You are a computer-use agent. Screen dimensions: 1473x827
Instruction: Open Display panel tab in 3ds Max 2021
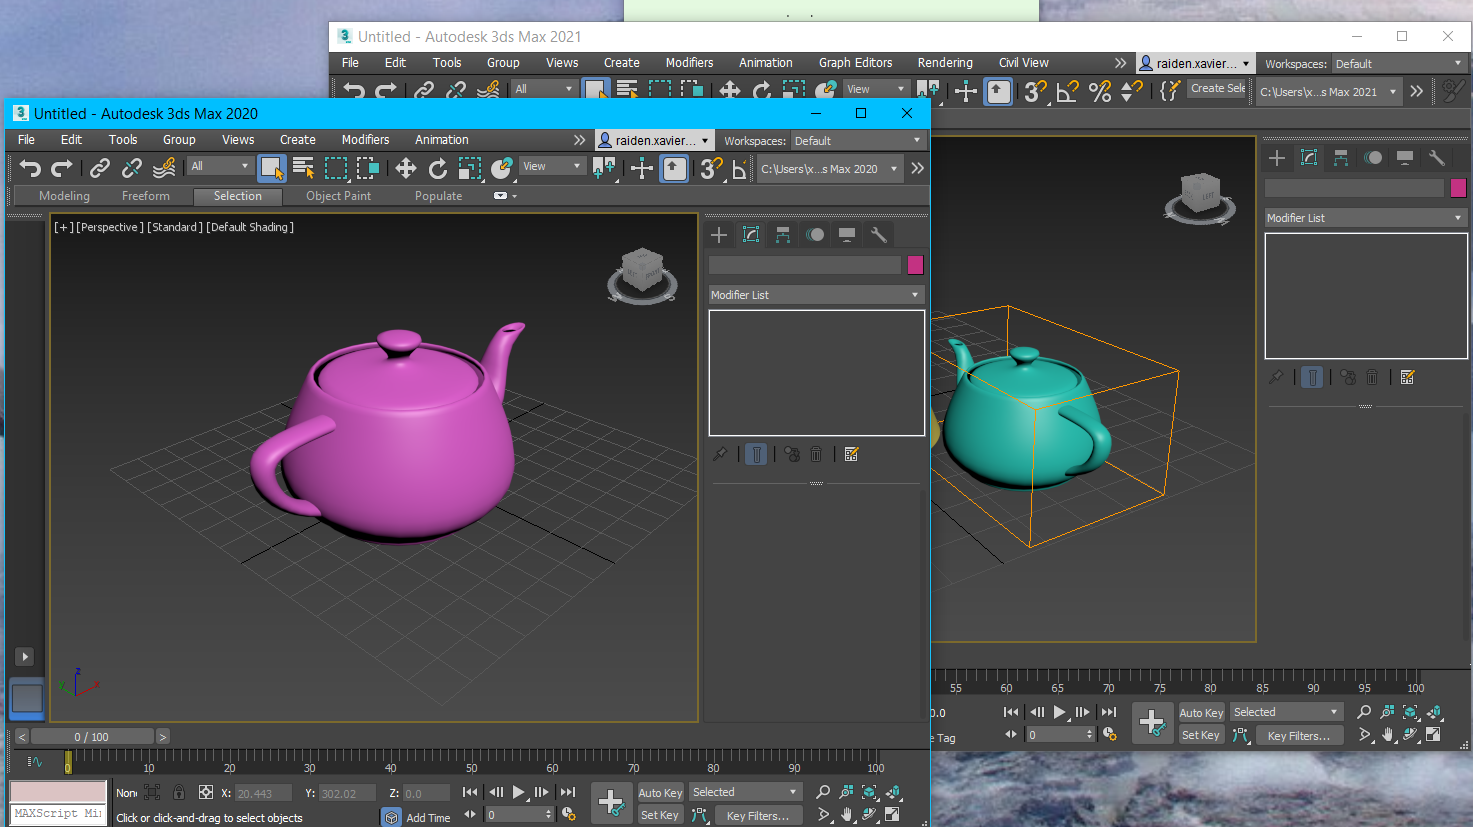pyautogui.click(x=1405, y=158)
